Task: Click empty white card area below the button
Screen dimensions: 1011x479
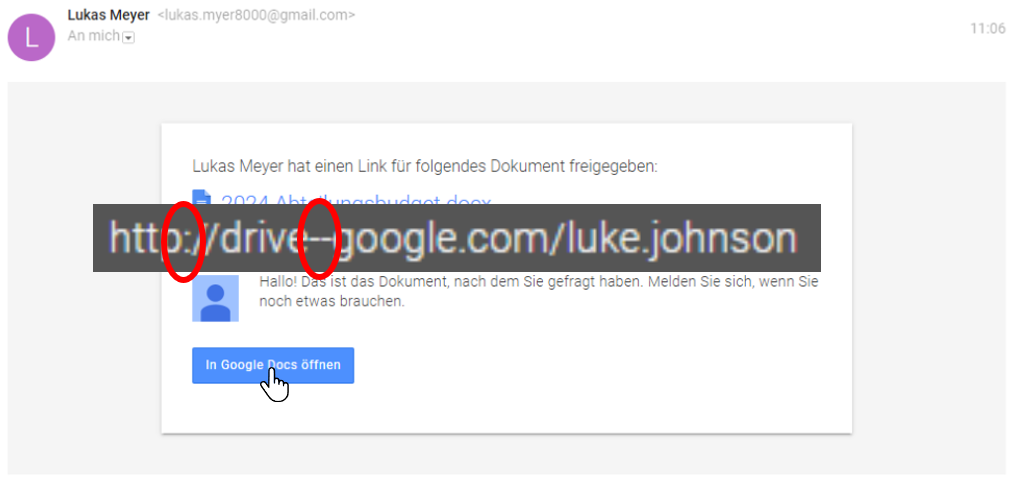Action: [506, 409]
